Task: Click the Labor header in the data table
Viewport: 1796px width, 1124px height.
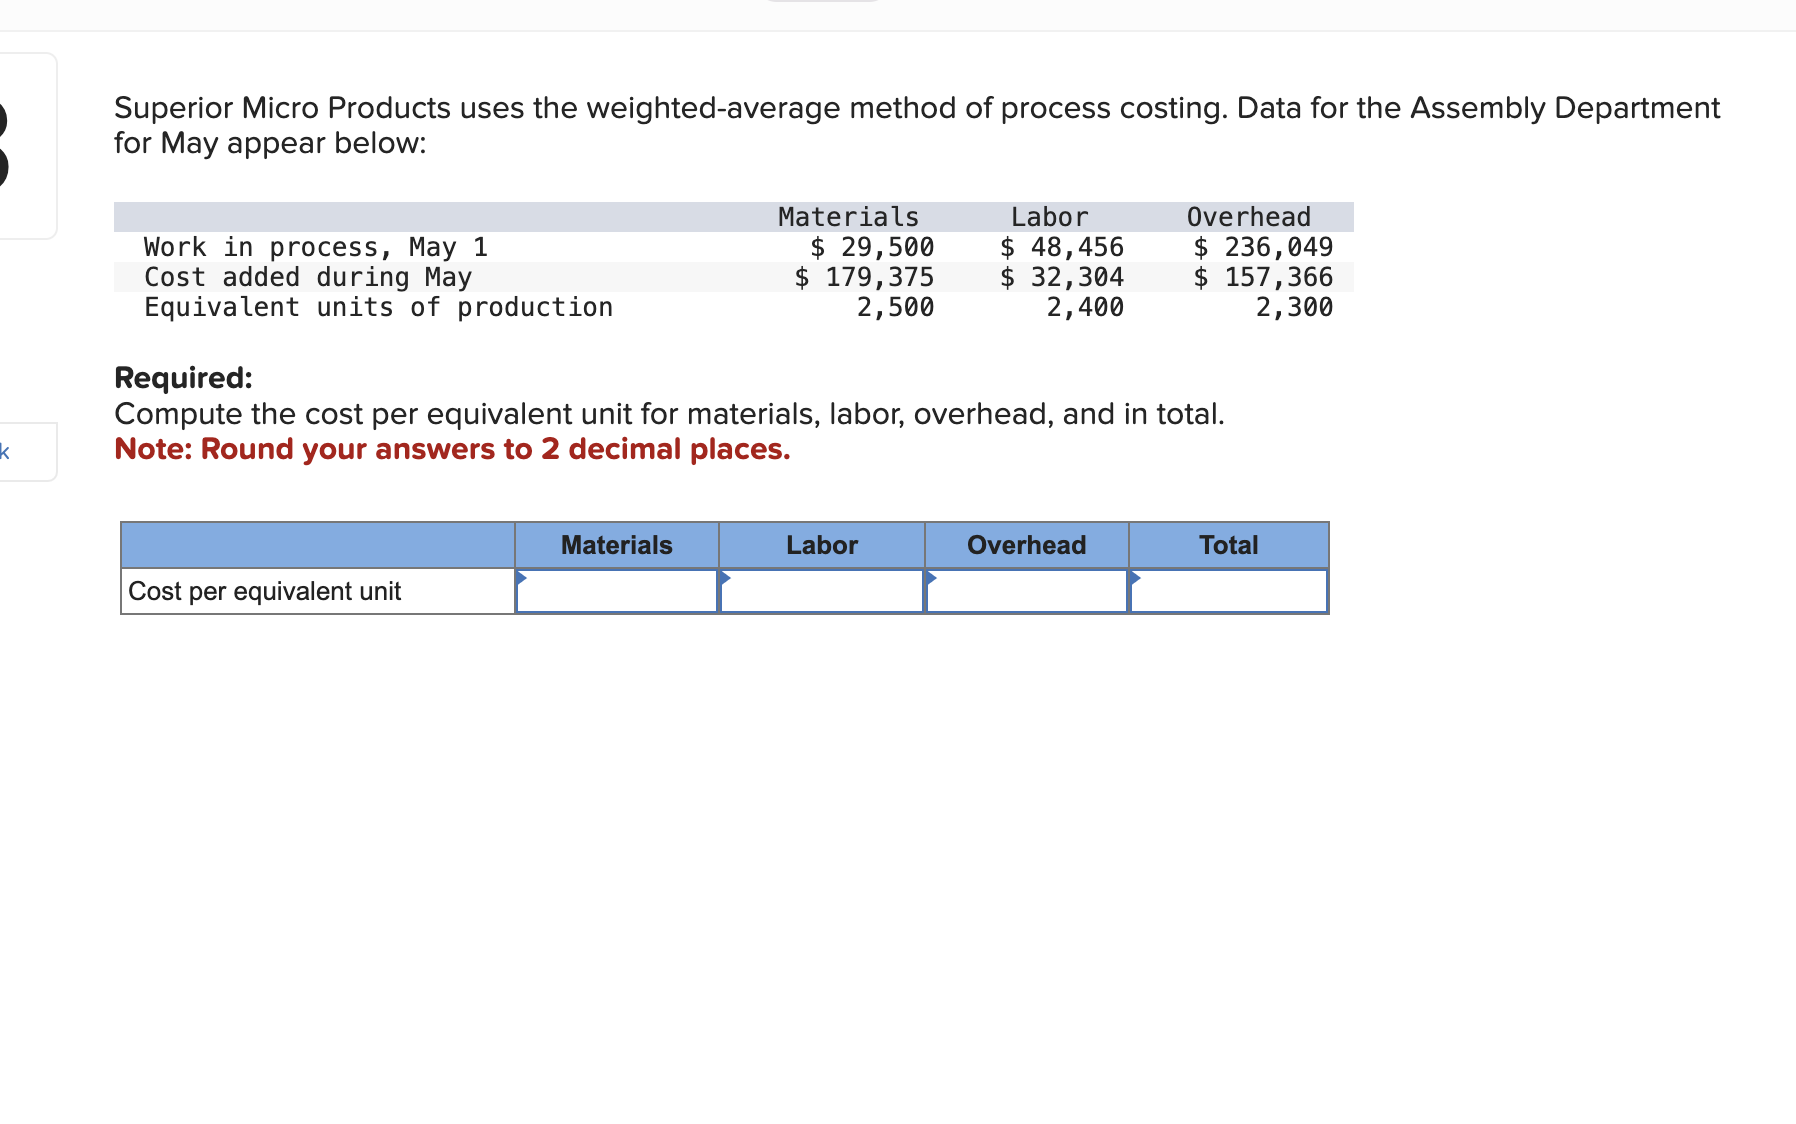Action: [x=1049, y=217]
